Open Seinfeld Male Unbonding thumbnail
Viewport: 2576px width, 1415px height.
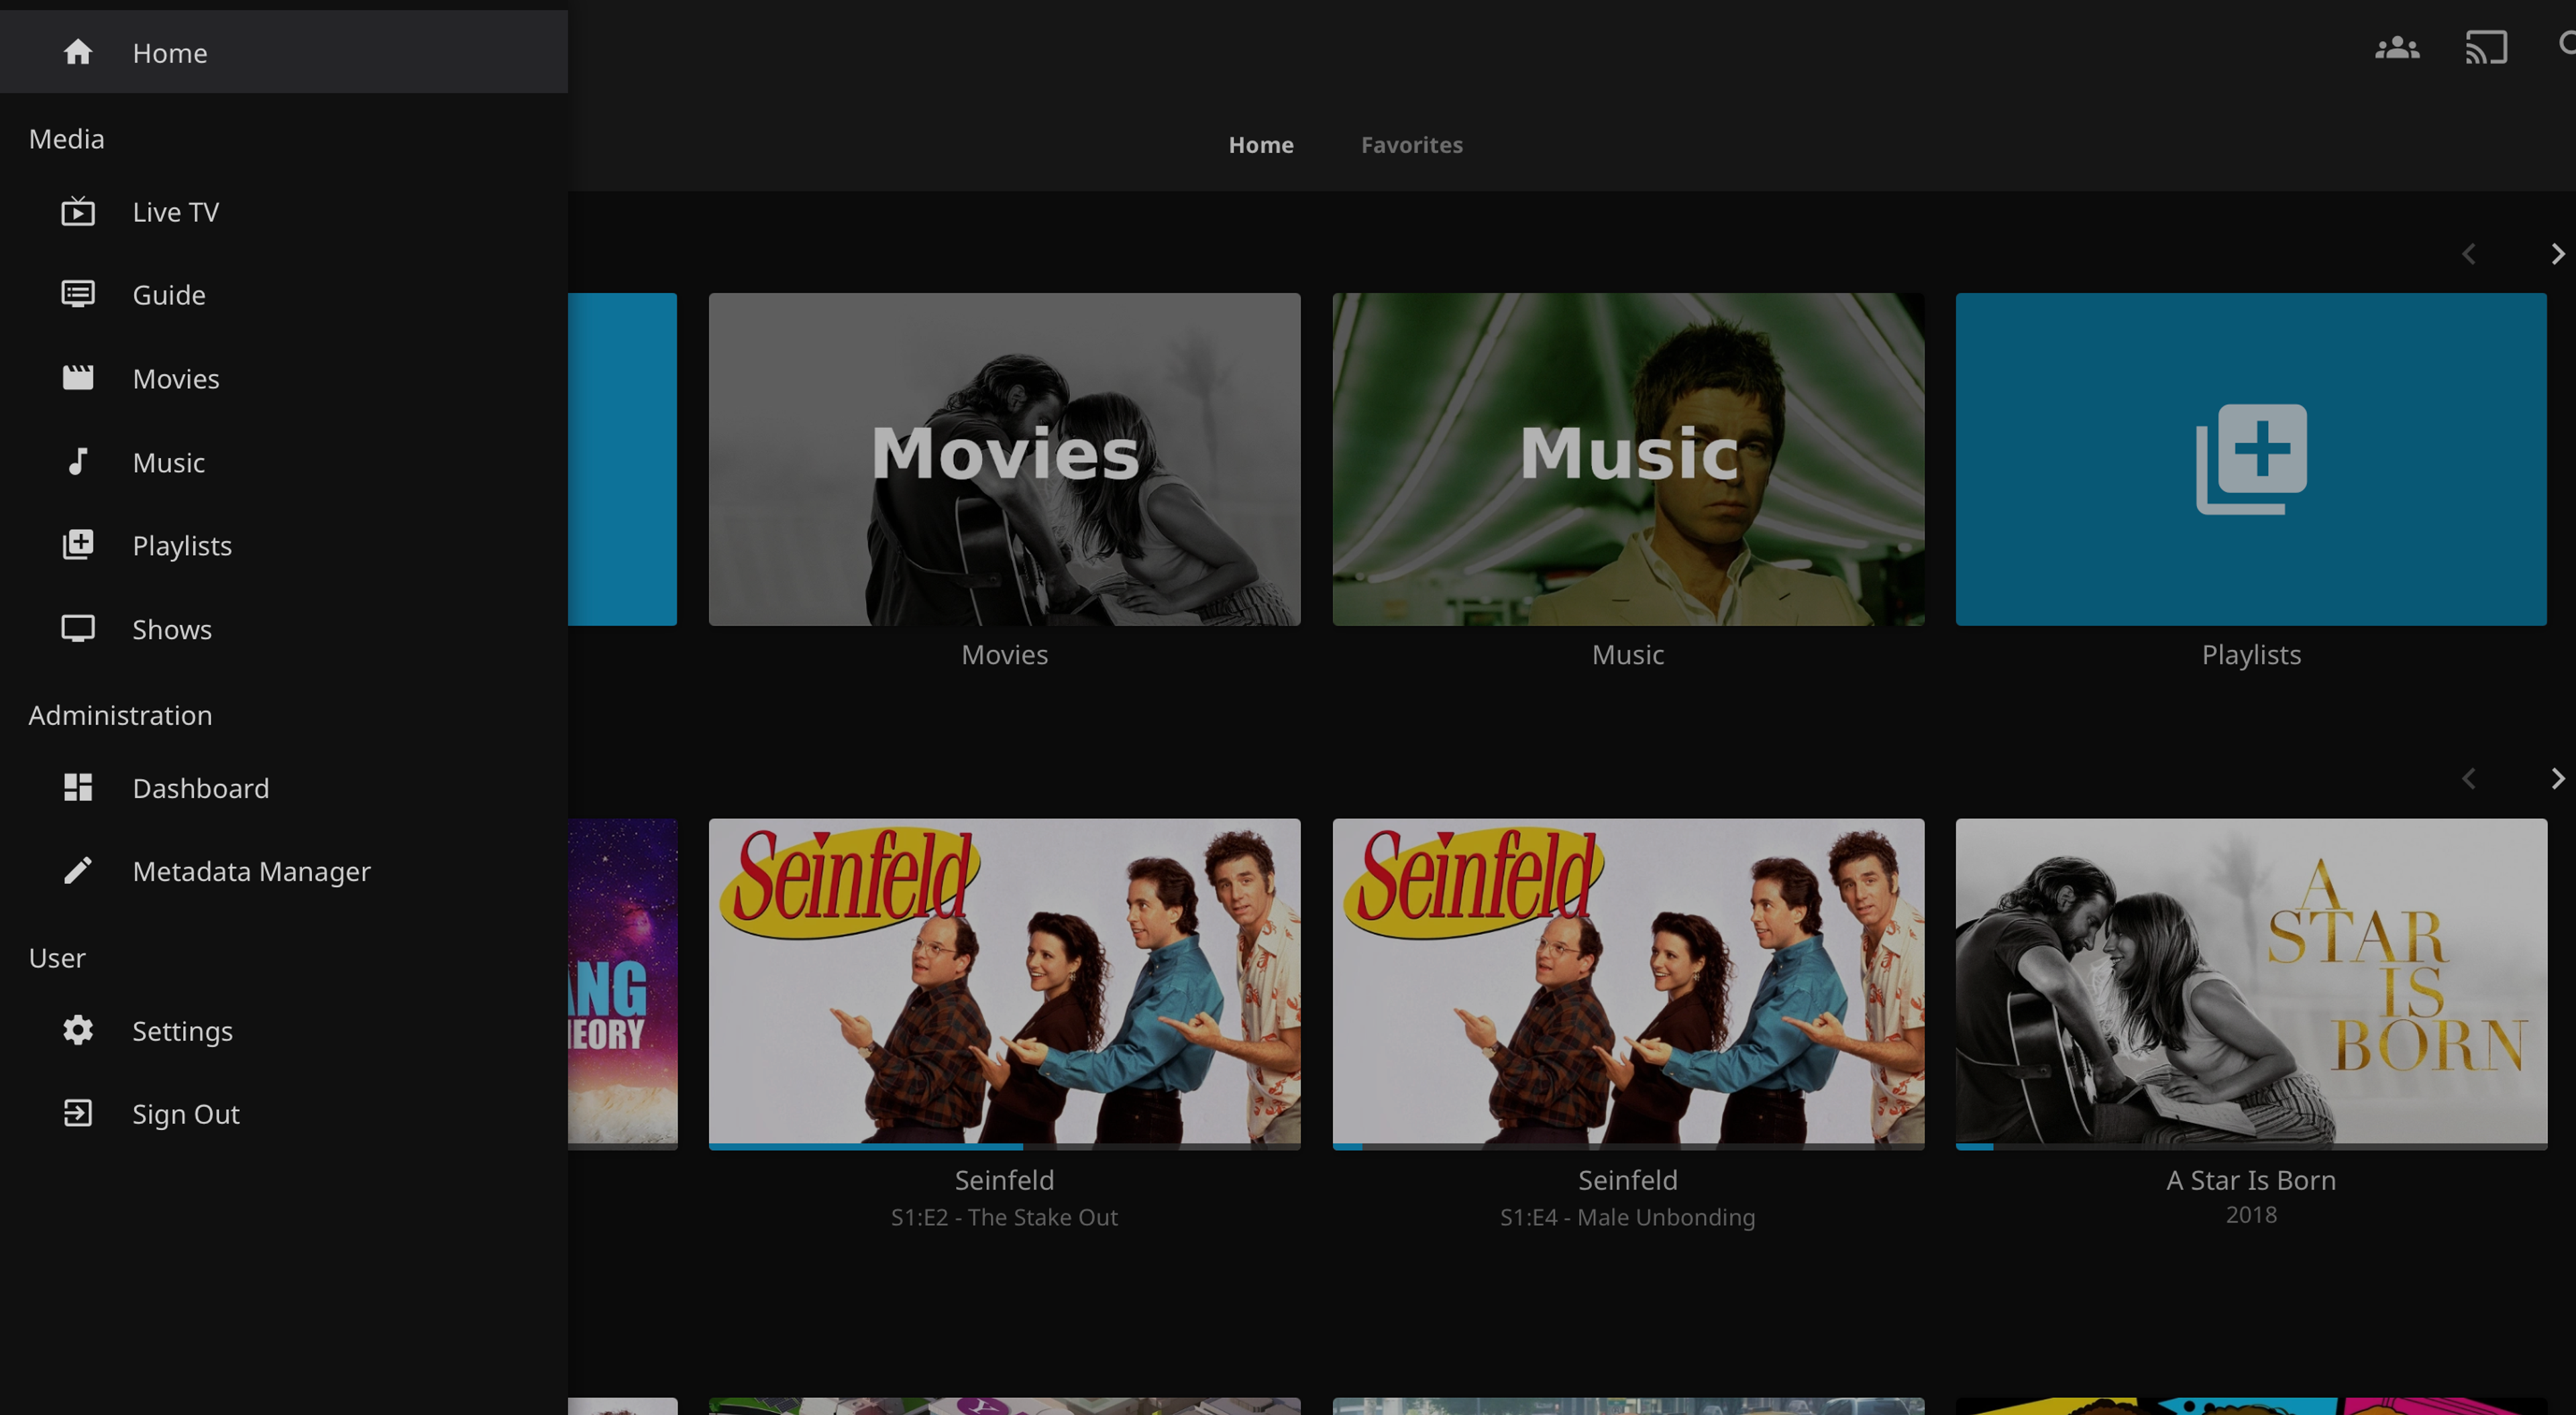[x=1628, y=984]
